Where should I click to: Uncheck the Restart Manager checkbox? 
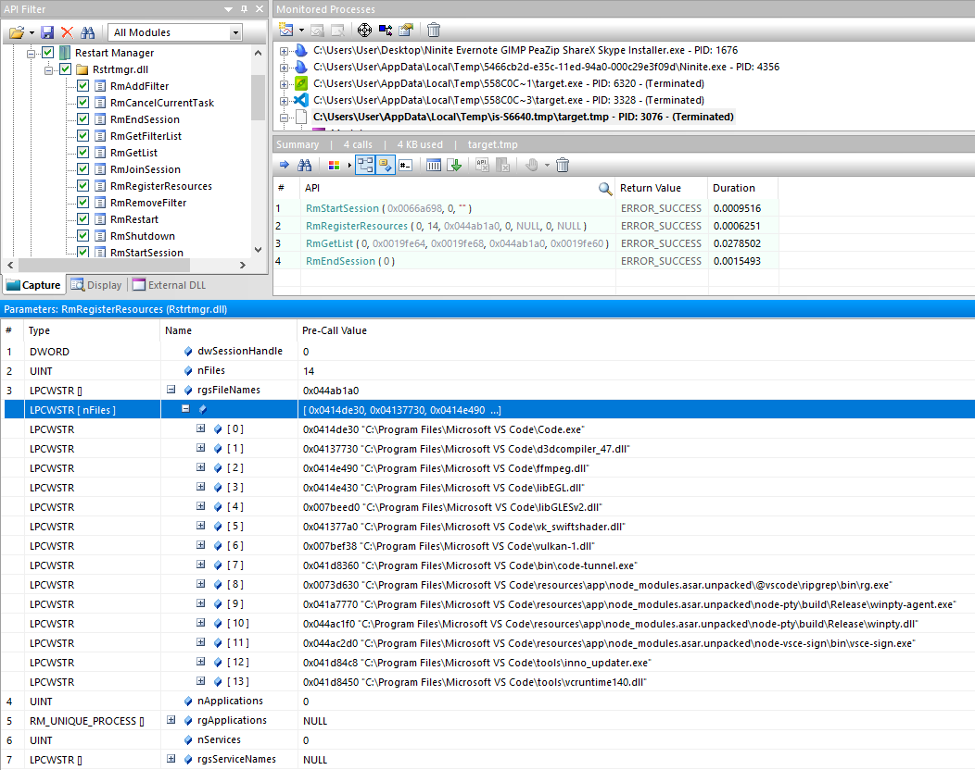click(48, 52)
